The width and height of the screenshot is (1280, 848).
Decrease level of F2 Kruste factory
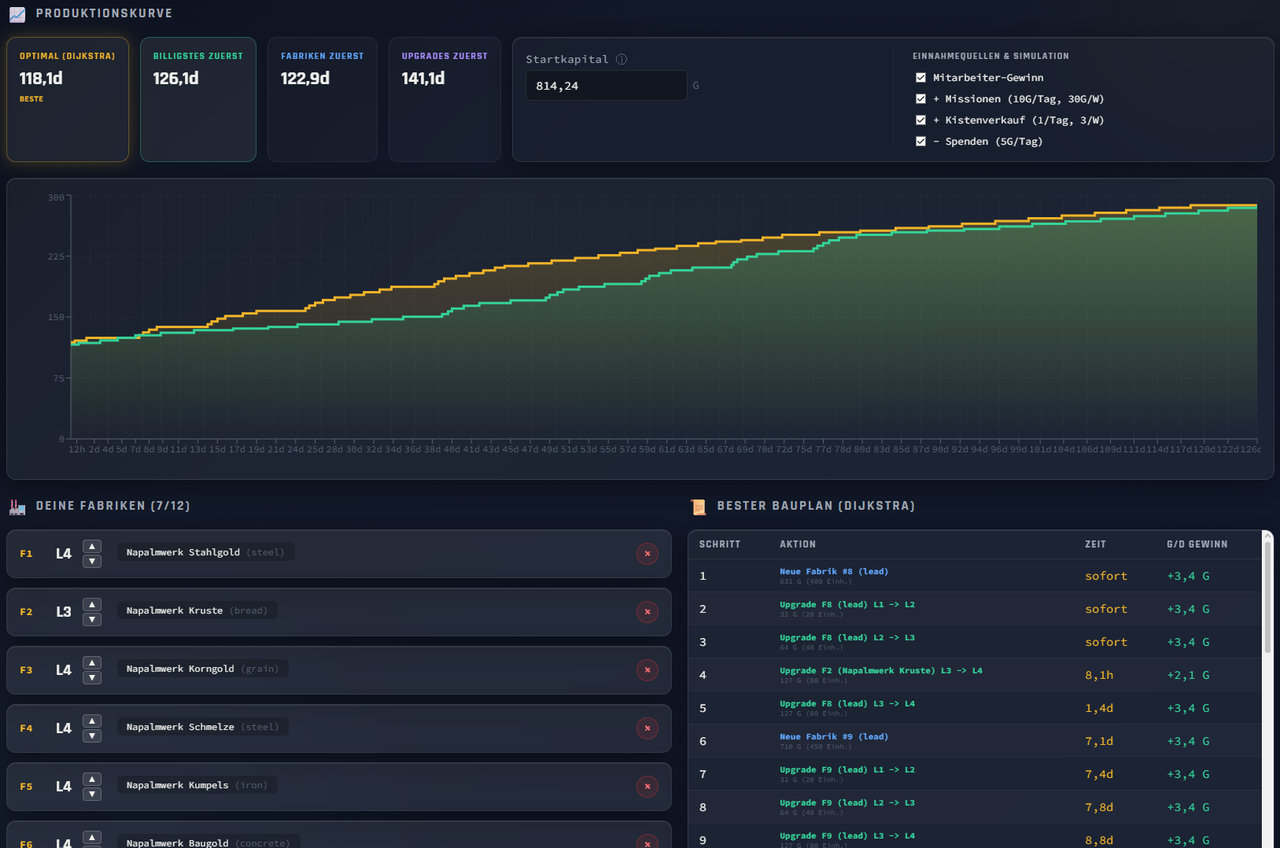click(92, 619)
